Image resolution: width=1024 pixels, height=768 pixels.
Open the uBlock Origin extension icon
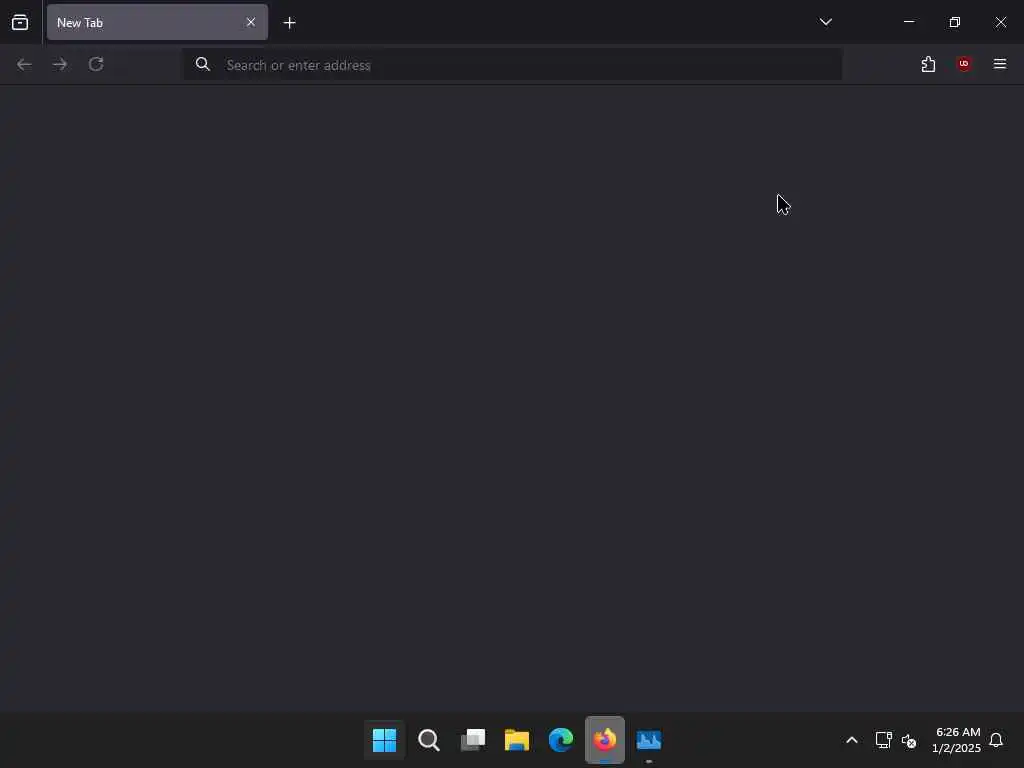coord(964,64)
